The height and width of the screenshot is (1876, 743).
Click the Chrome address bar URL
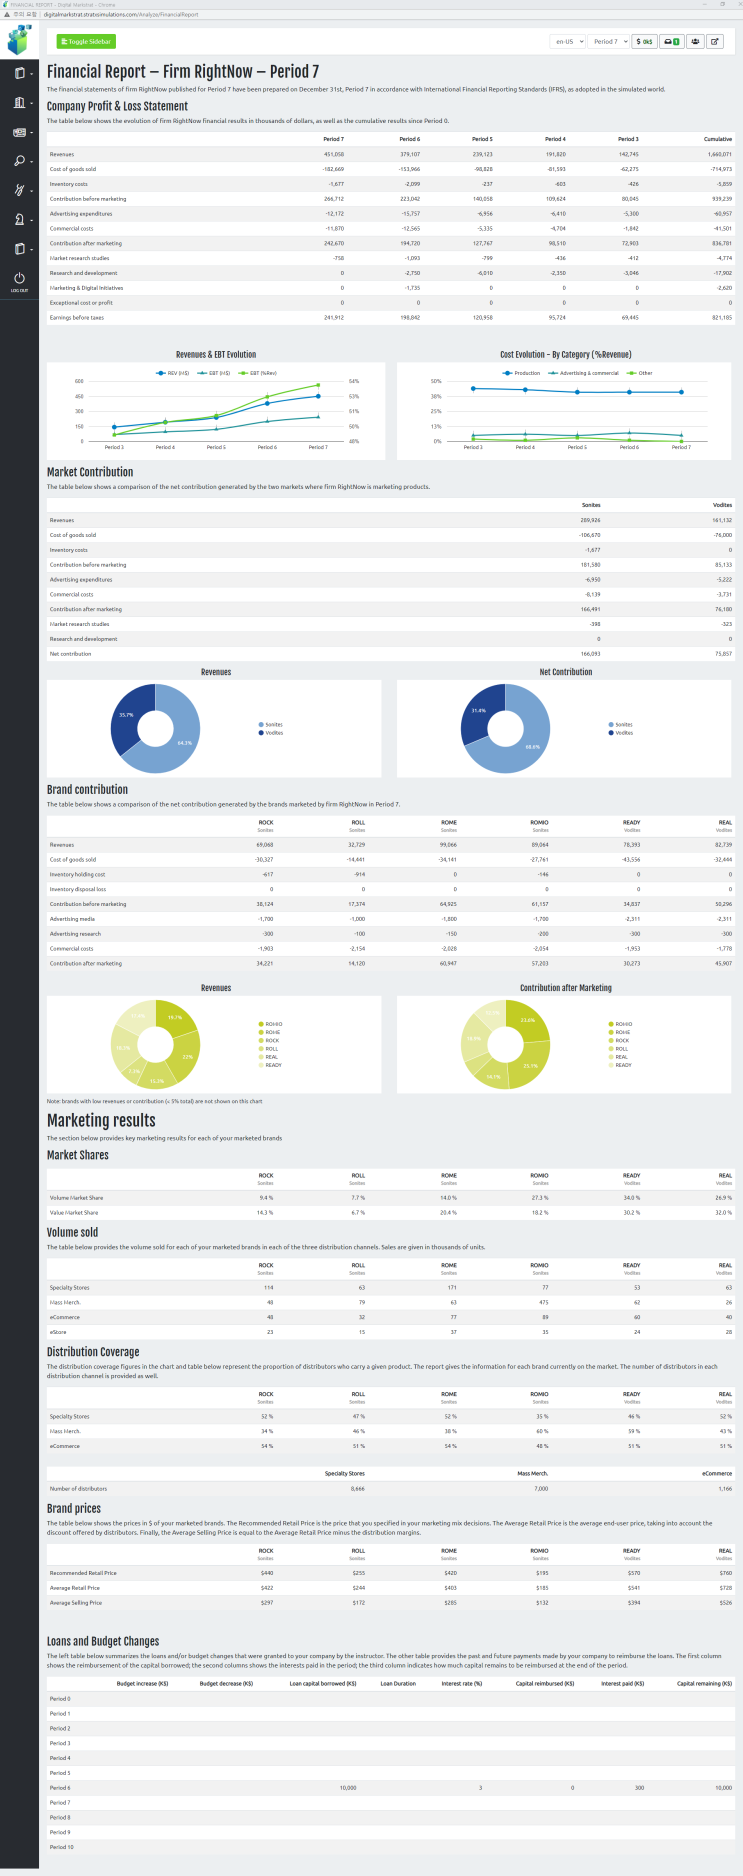(x=121, y=15)
